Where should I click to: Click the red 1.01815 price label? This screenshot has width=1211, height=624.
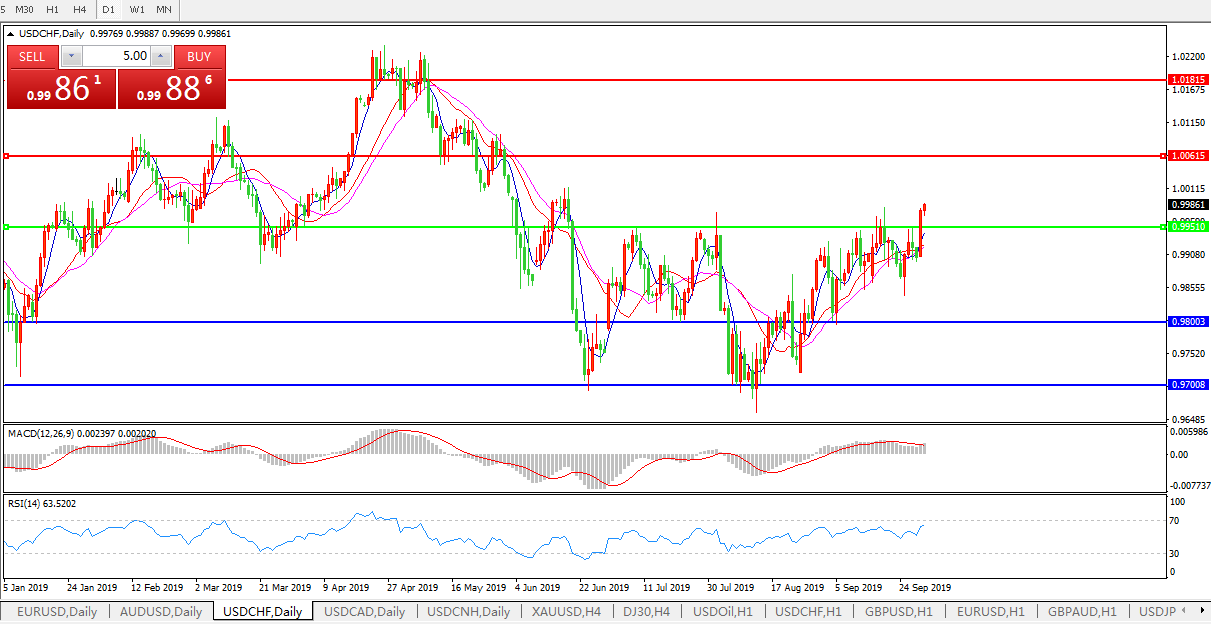coord(1188,79)
